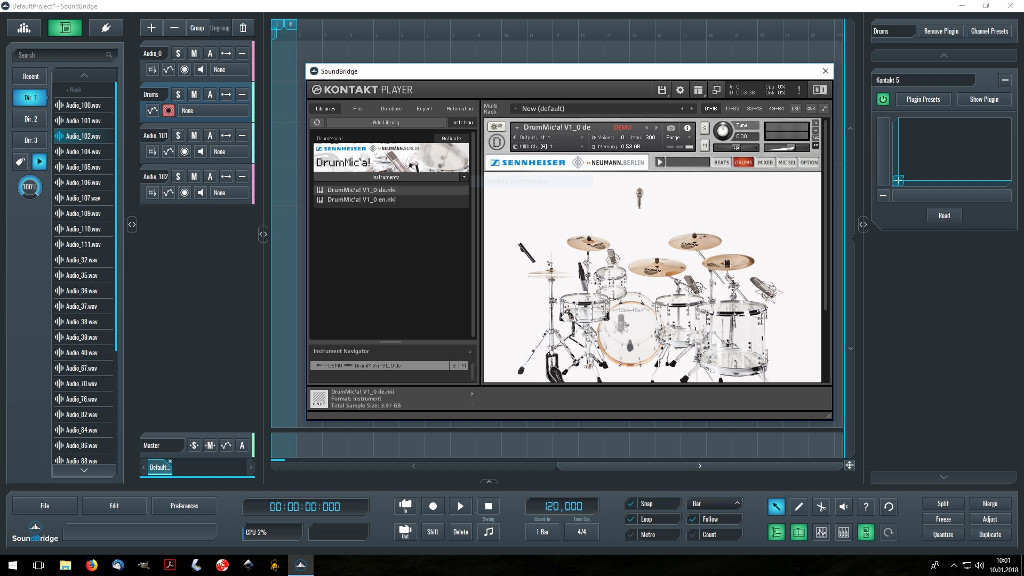This screenshot has height=576, width=1024.
Task: Open the DRUMS page in DrumMic'a
Action: click(743, 162)
